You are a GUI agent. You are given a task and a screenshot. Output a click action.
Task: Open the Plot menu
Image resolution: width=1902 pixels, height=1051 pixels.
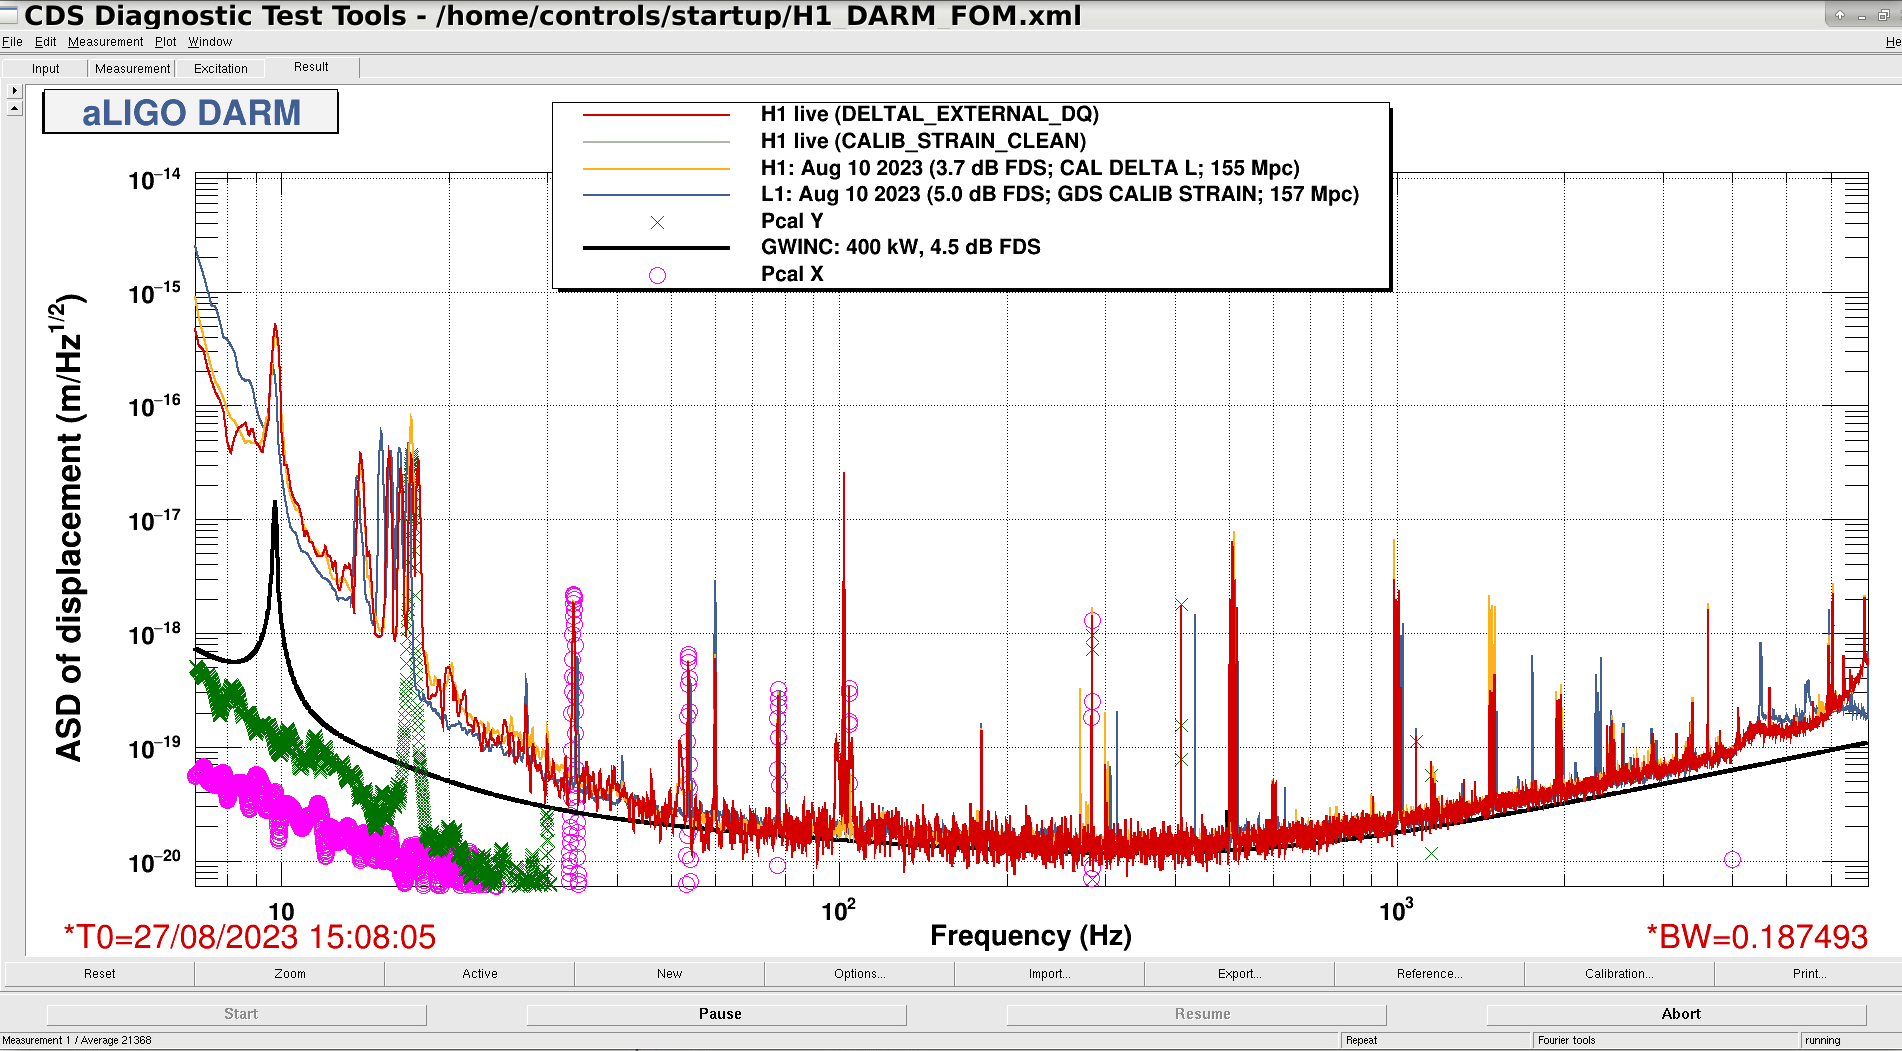click(165, 42)
